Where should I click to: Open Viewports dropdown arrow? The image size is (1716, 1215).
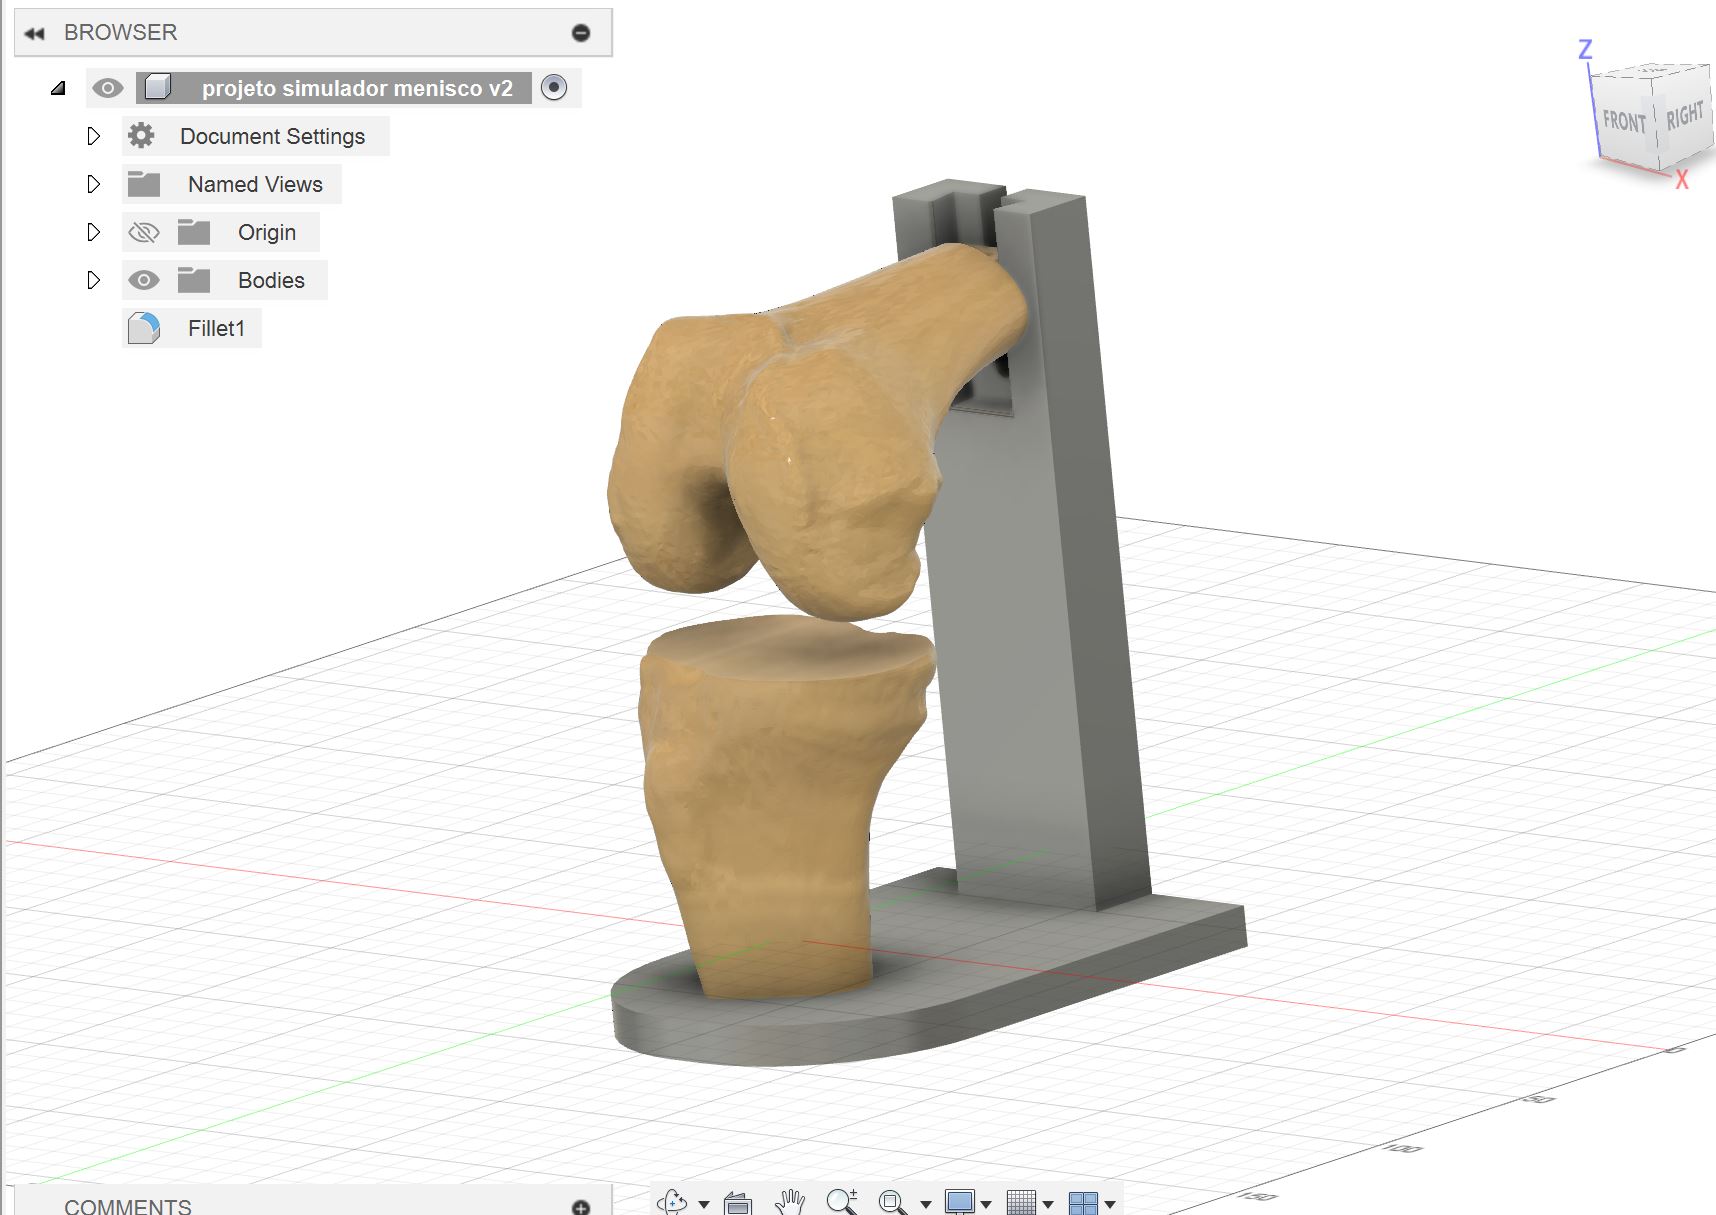coord(1110,1204)
